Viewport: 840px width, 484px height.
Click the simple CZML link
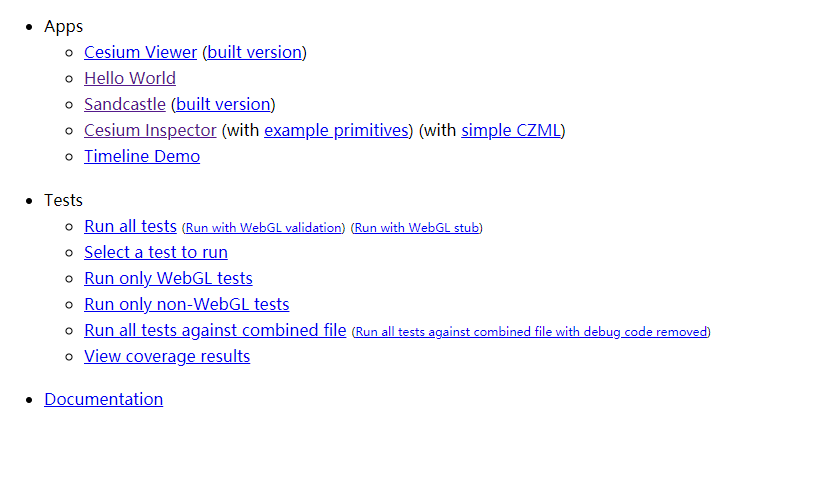[x=510, y=130]
